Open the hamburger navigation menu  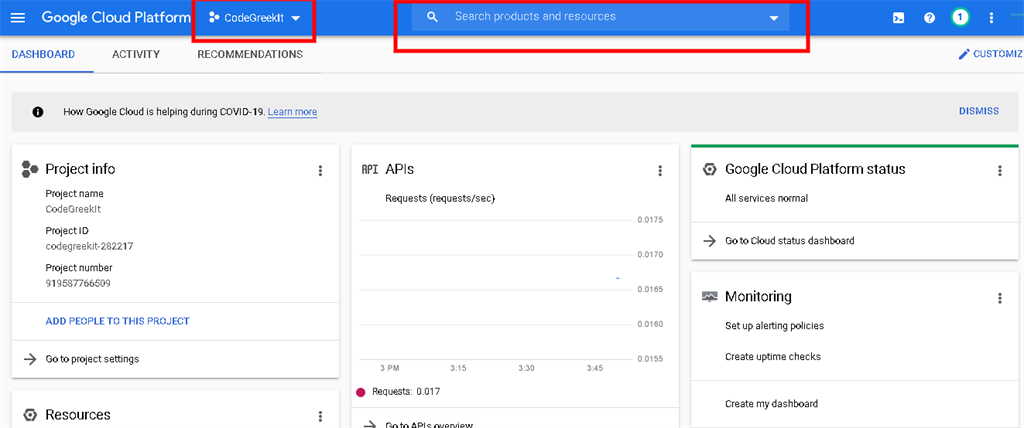[18, 18]
